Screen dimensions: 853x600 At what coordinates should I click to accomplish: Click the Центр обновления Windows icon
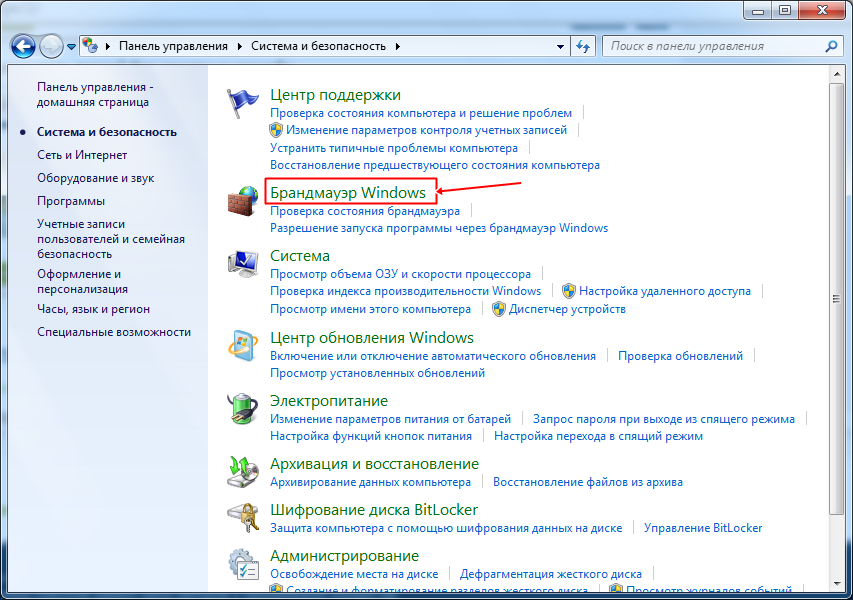tap(243, 345)
